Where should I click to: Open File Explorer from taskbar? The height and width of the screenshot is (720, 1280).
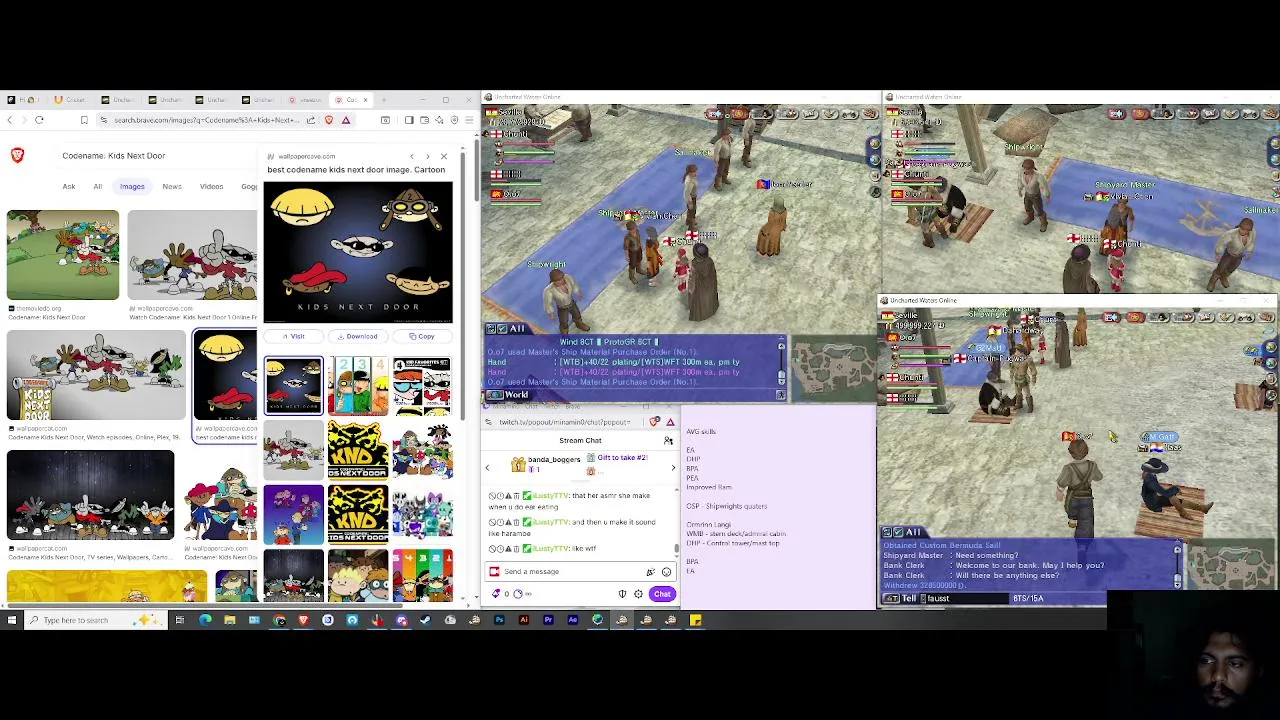[229, 620]
